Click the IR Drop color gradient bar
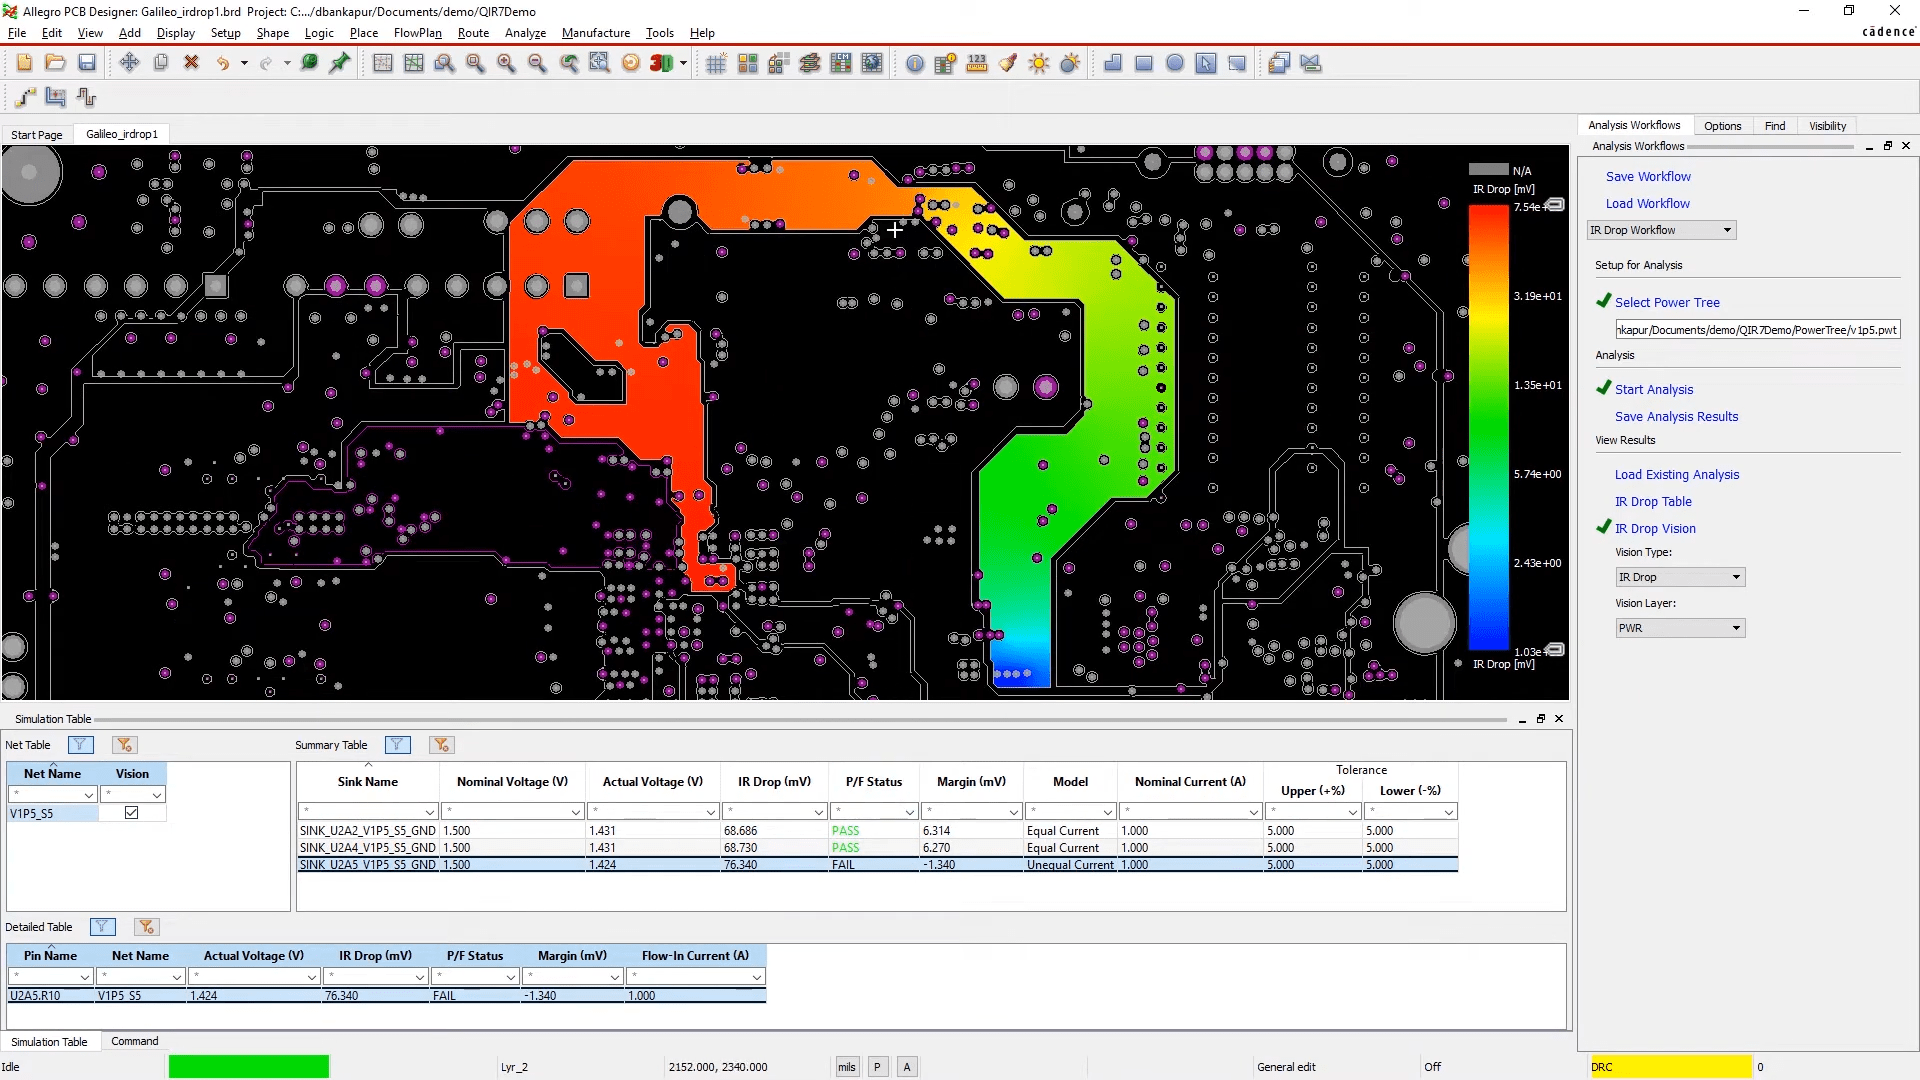The width and height of the screenshot is (1920, 1080). coord(1488,428)
